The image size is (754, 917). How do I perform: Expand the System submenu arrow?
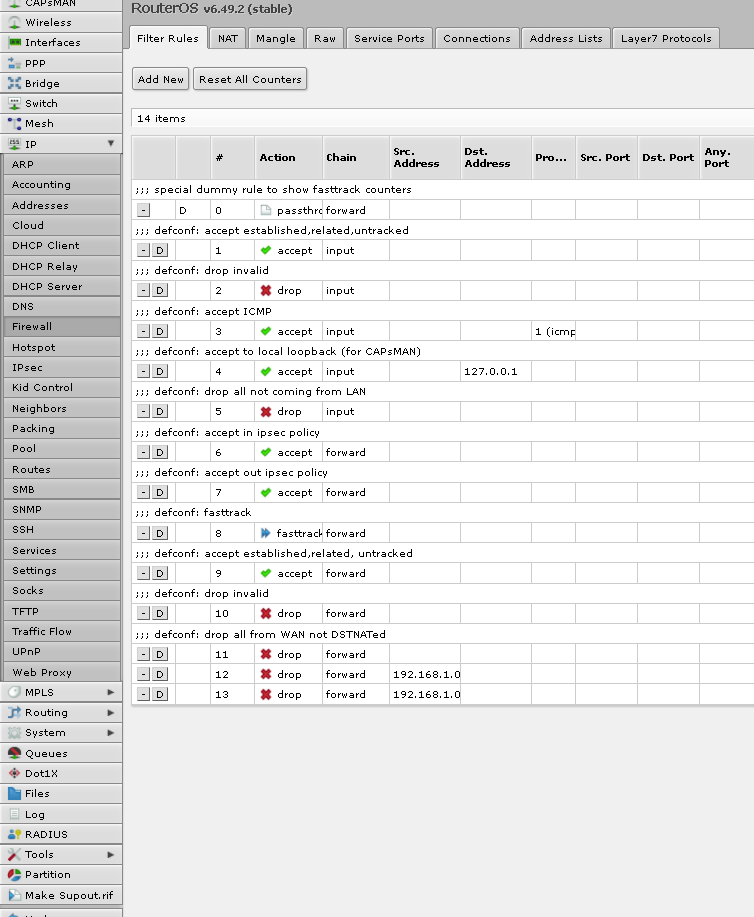pos(111,733)
